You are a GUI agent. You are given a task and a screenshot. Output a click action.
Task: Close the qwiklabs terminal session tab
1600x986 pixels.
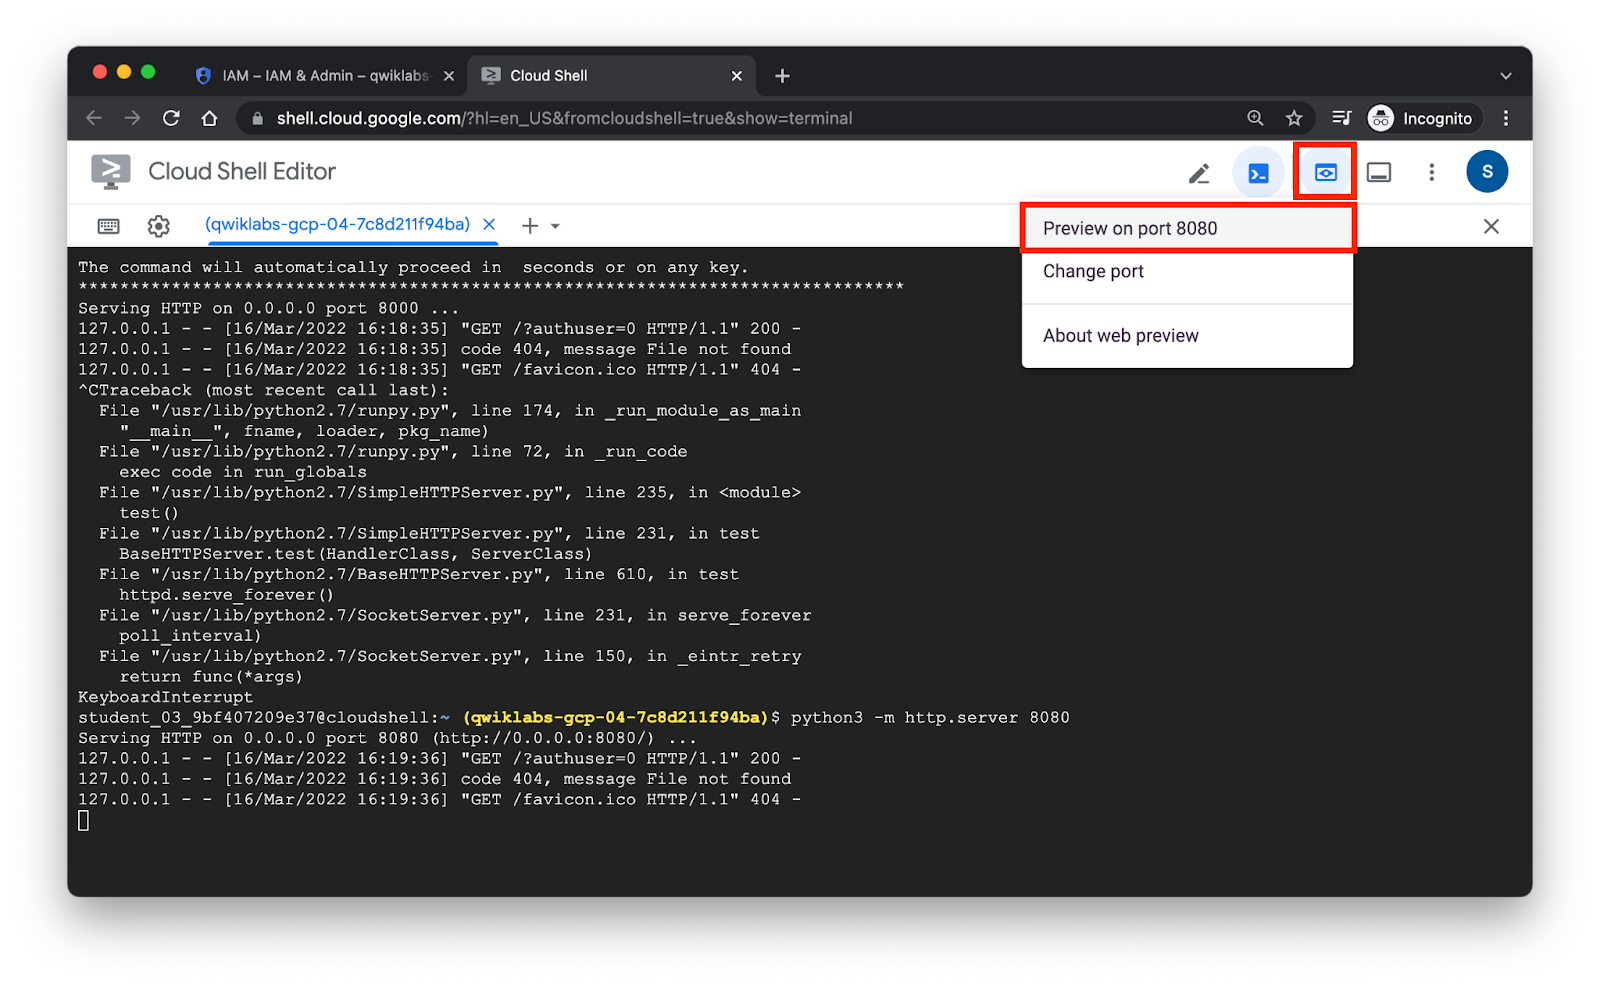pyautogui.click(x=489, y=225)
